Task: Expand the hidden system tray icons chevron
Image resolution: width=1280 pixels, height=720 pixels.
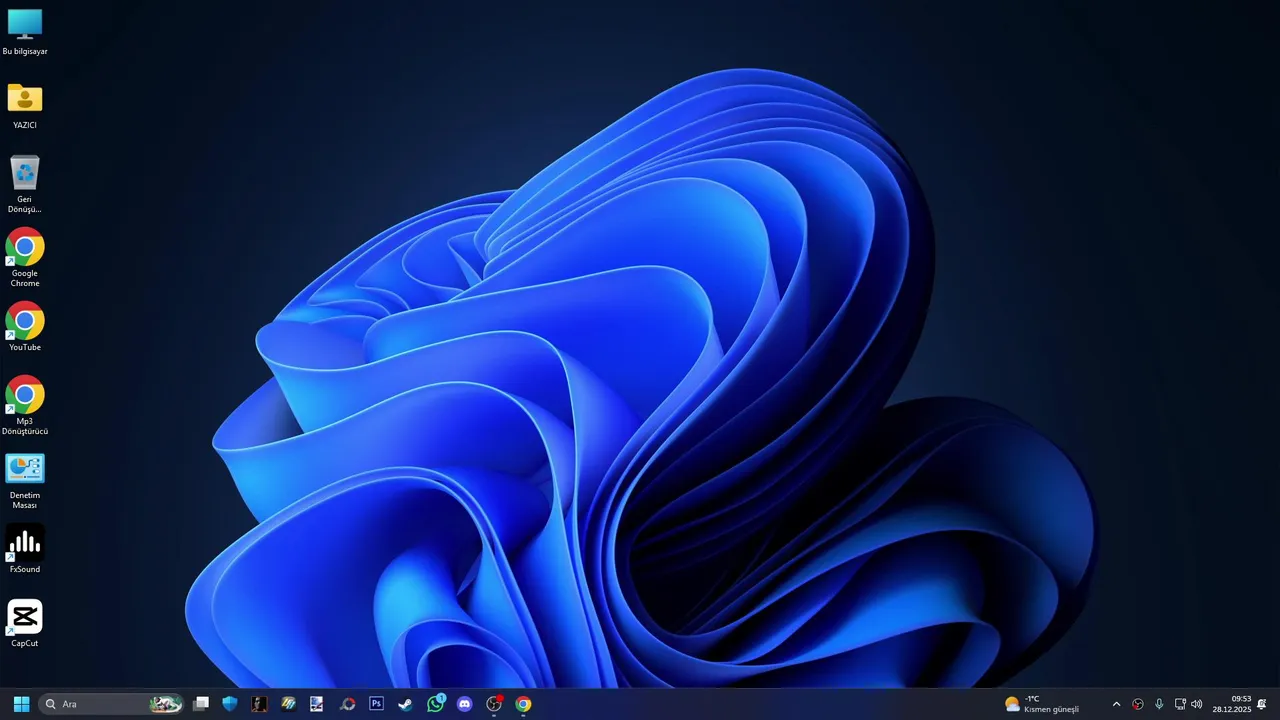Action: coord(1116,704)
